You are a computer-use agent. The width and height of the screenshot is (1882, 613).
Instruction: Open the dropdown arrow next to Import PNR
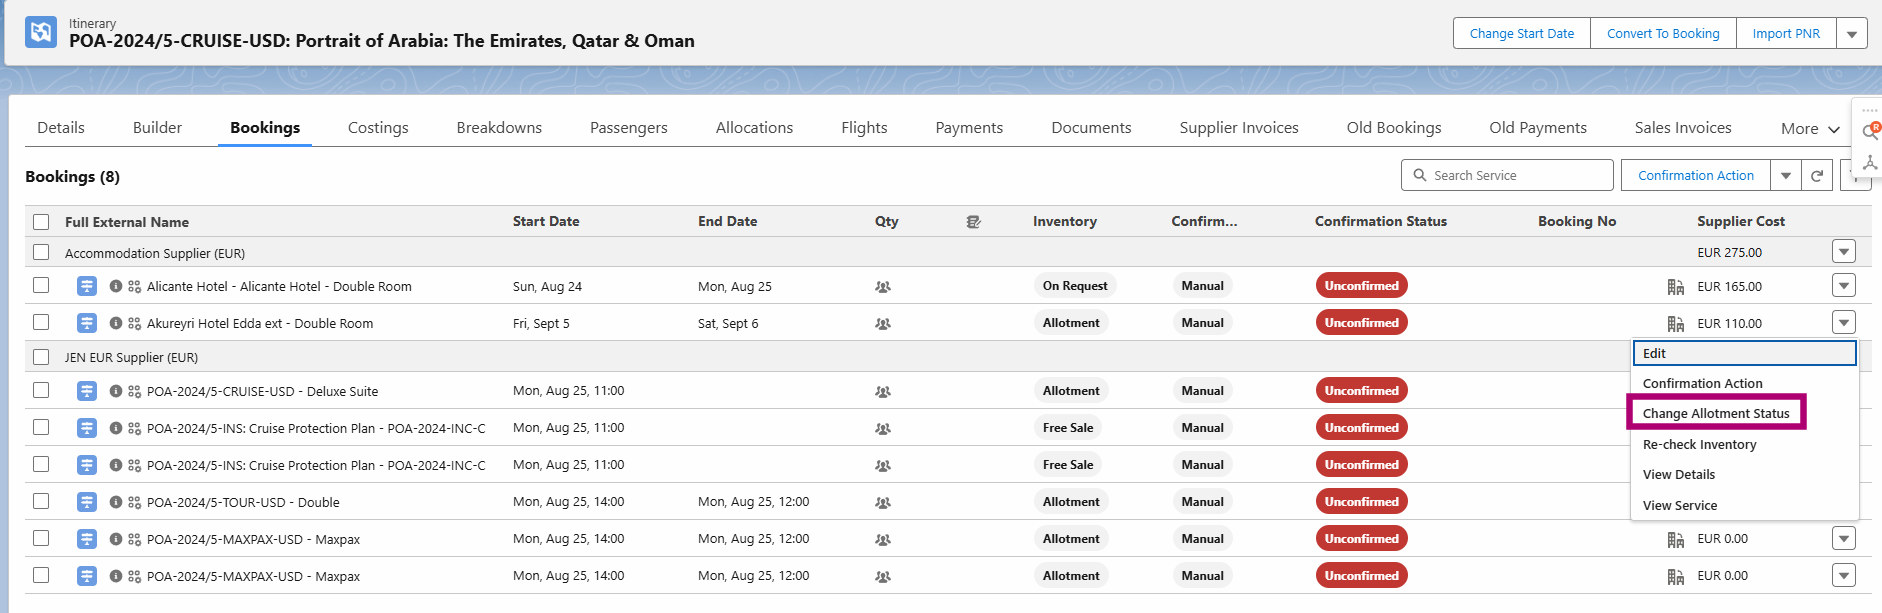pos(1851,34)
